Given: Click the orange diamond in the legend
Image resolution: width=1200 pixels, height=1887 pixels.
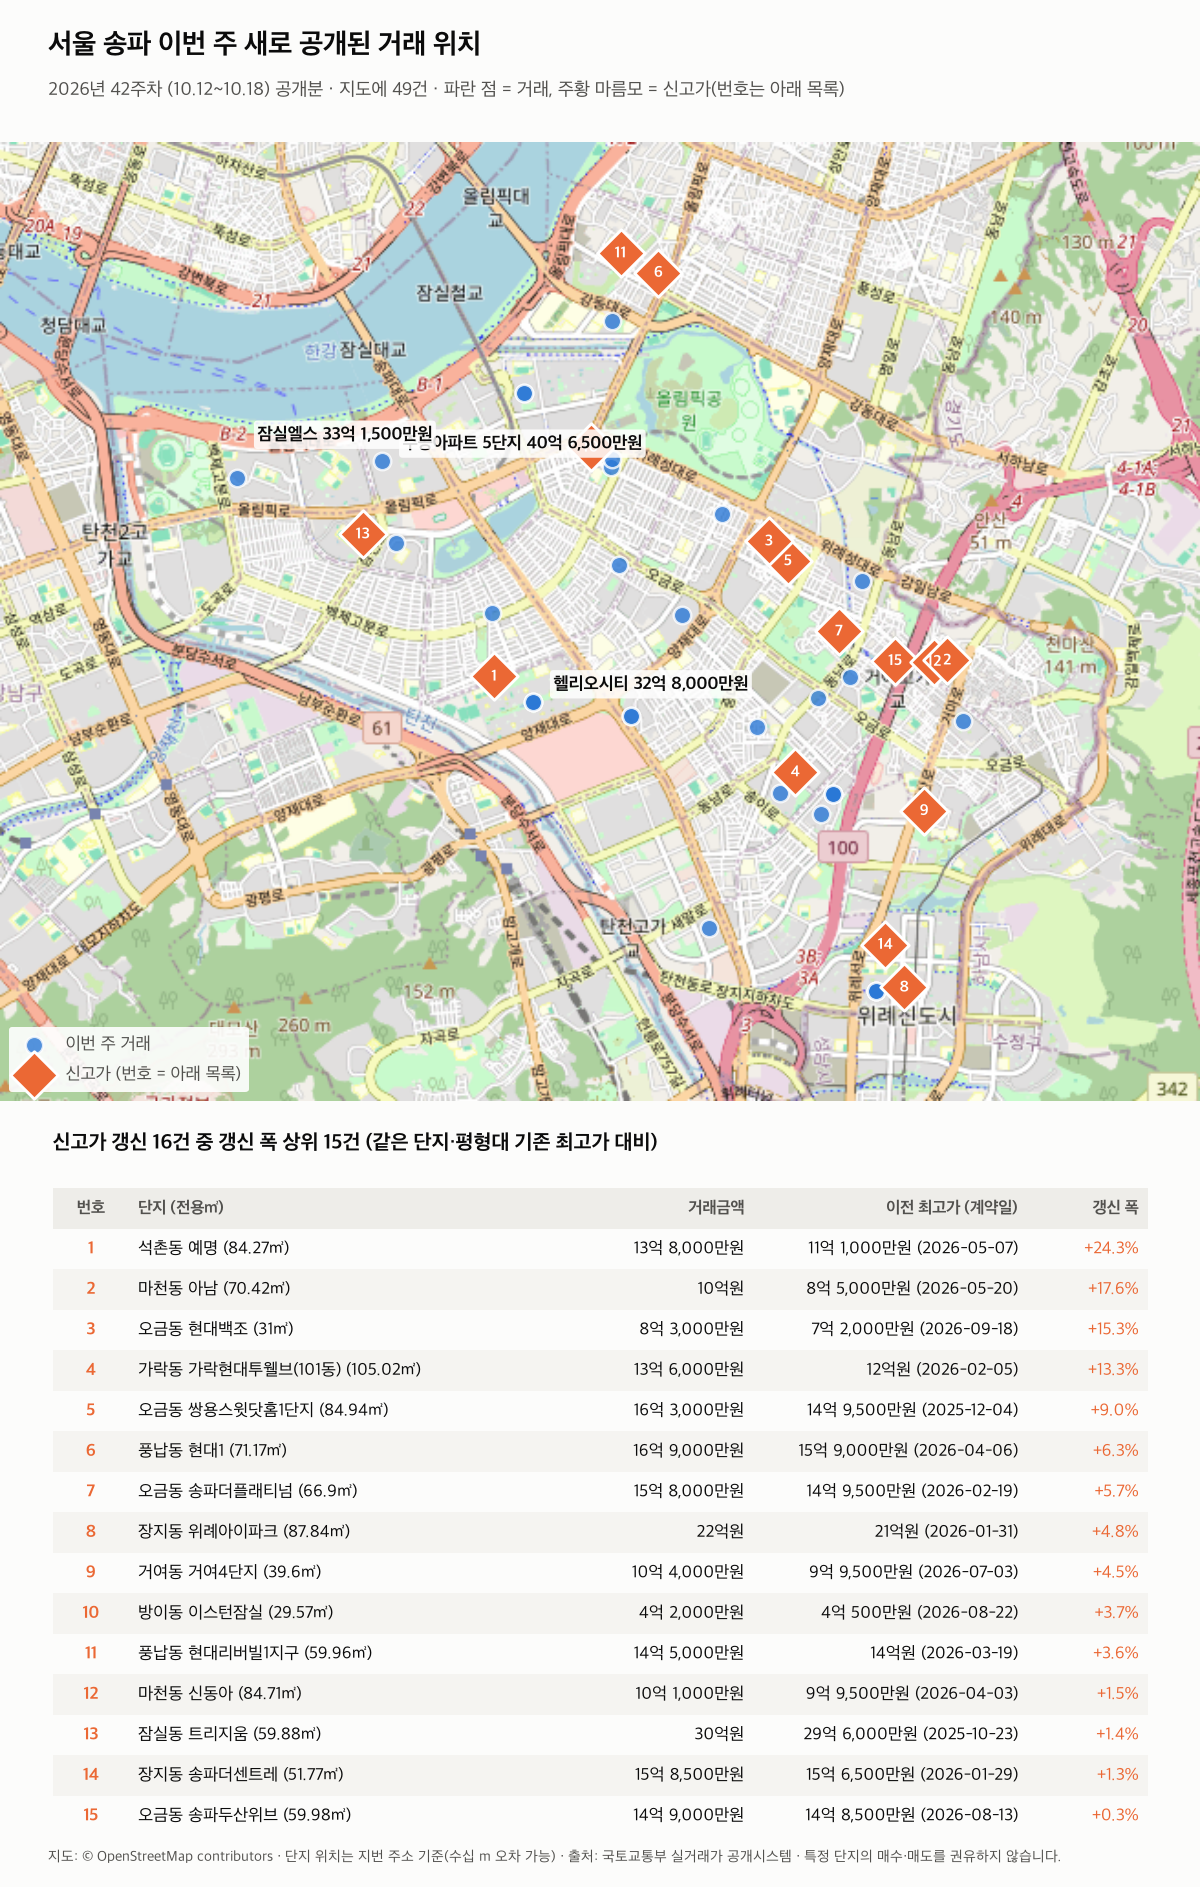Looking at the screenshot, I should 35,1074.
